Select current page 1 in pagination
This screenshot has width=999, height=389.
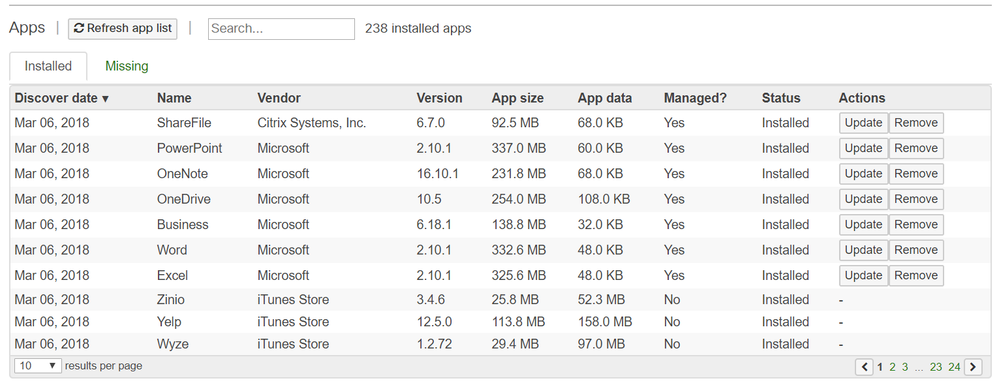(880, 367)
